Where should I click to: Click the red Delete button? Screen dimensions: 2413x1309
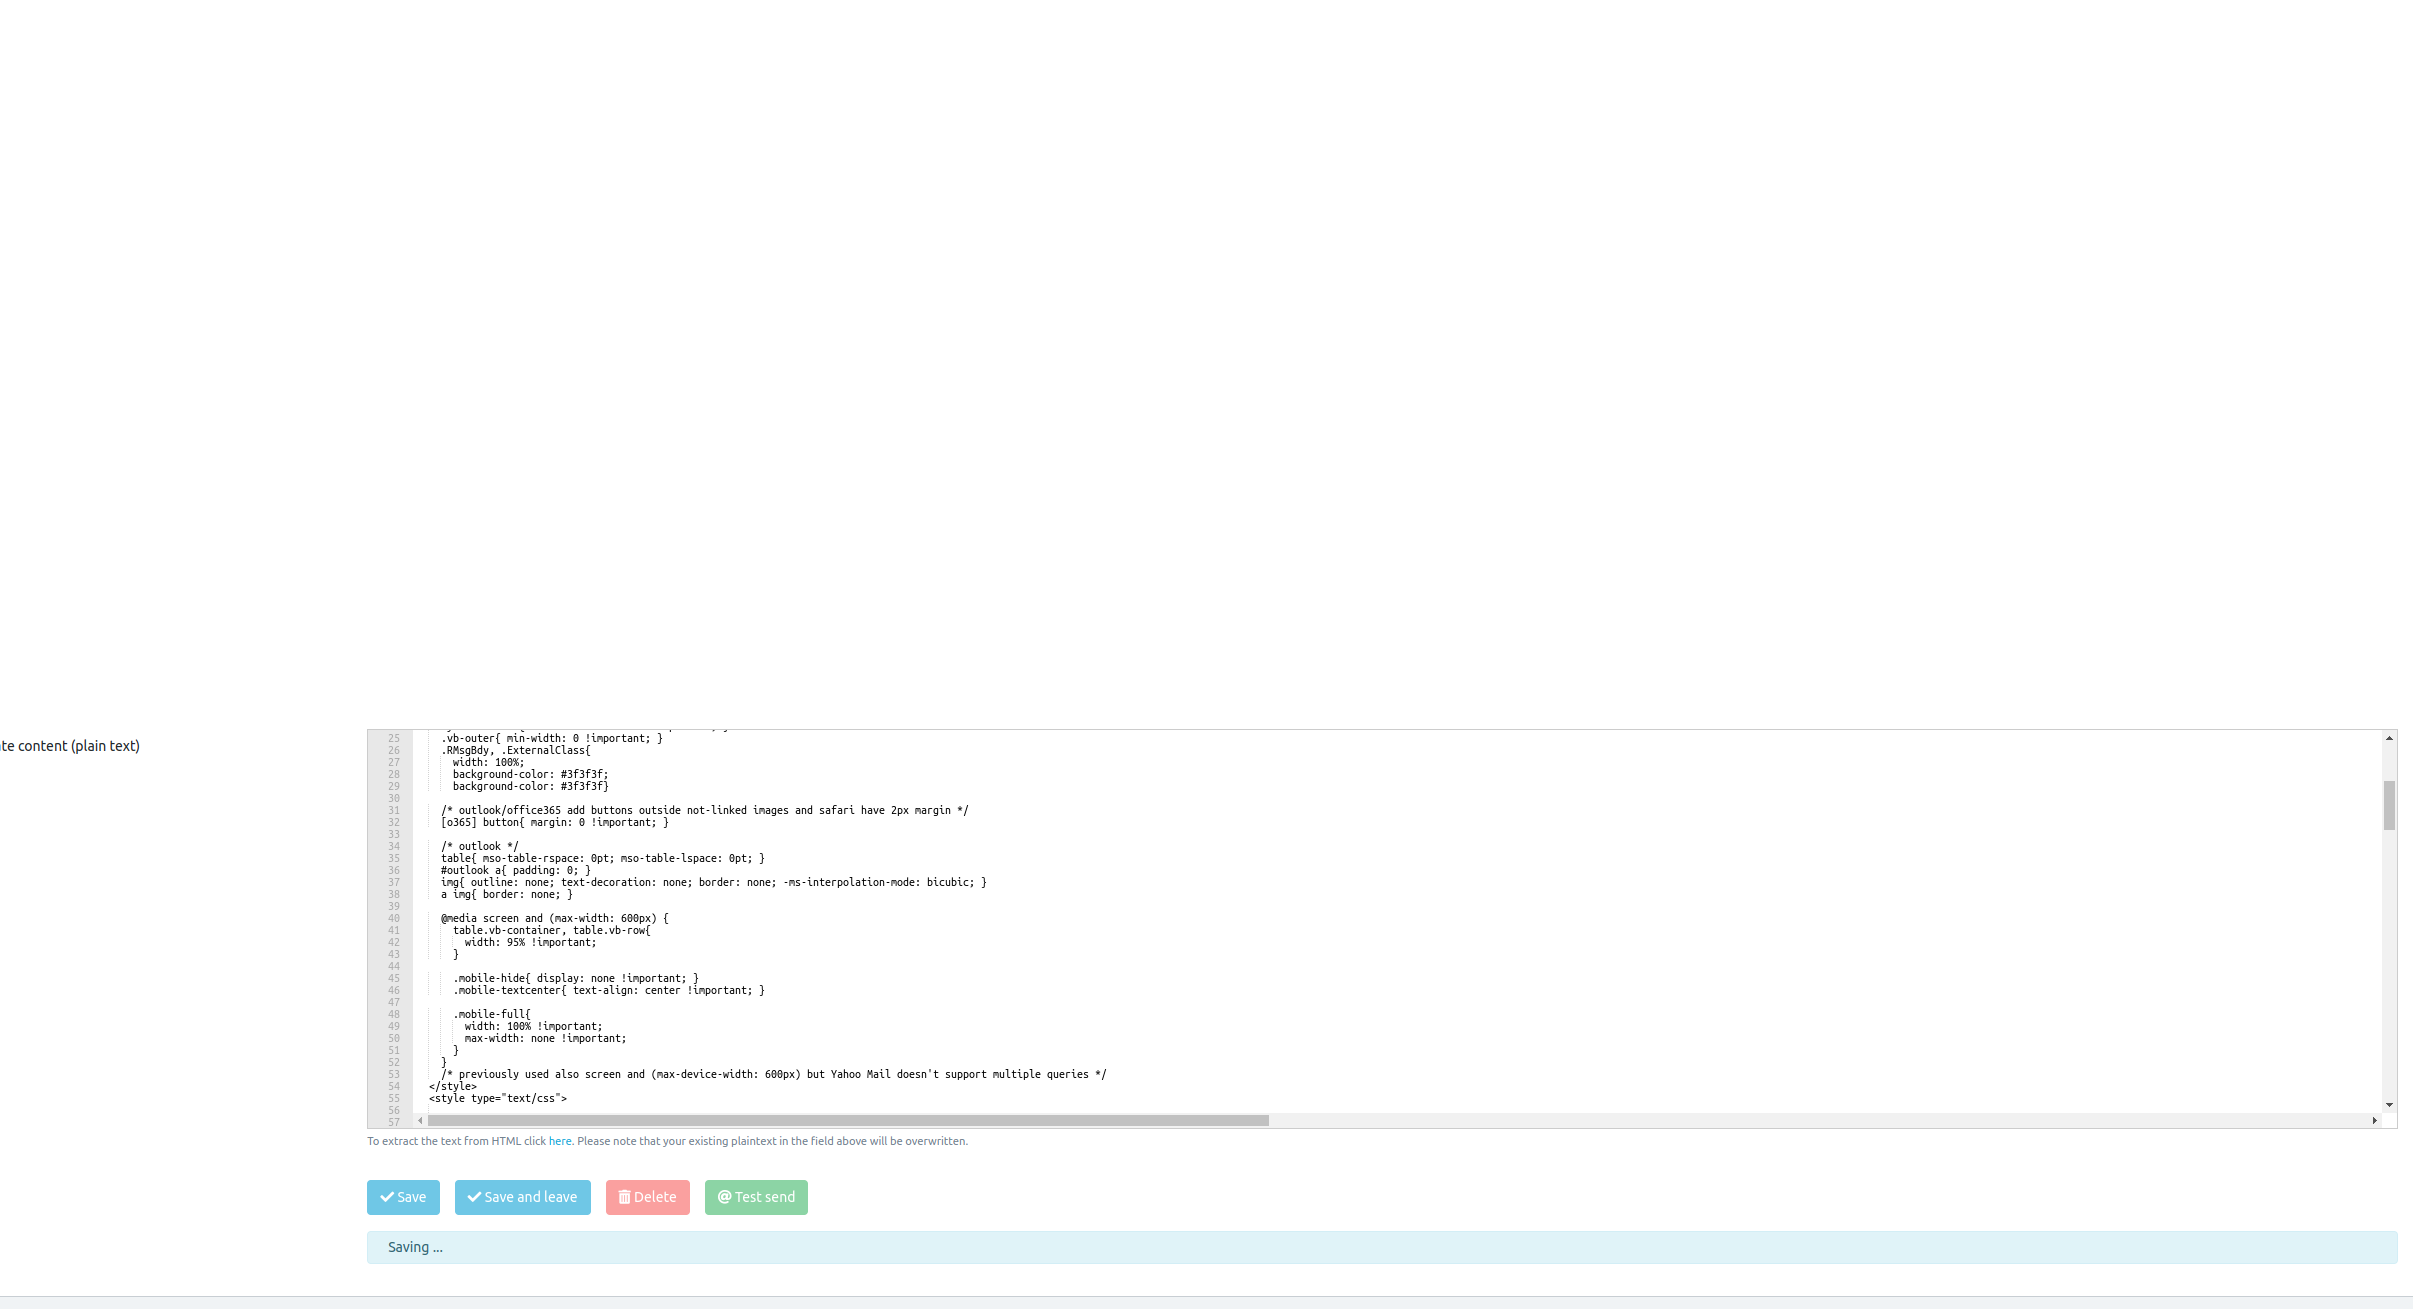coord(647,1197)
